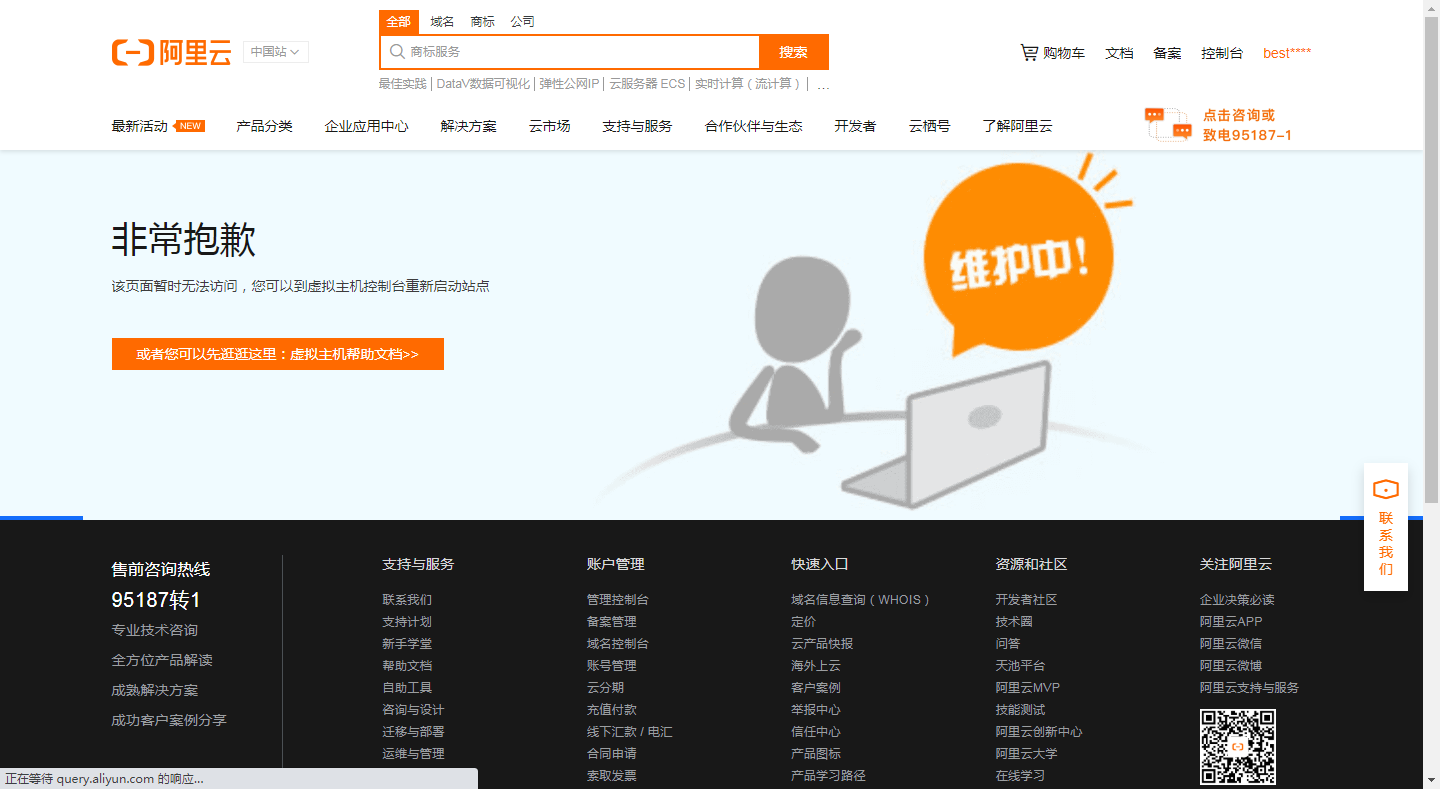The image size is (1440, 789).
Task: Select the 商标 search tab
Action: tap(482, 22)
